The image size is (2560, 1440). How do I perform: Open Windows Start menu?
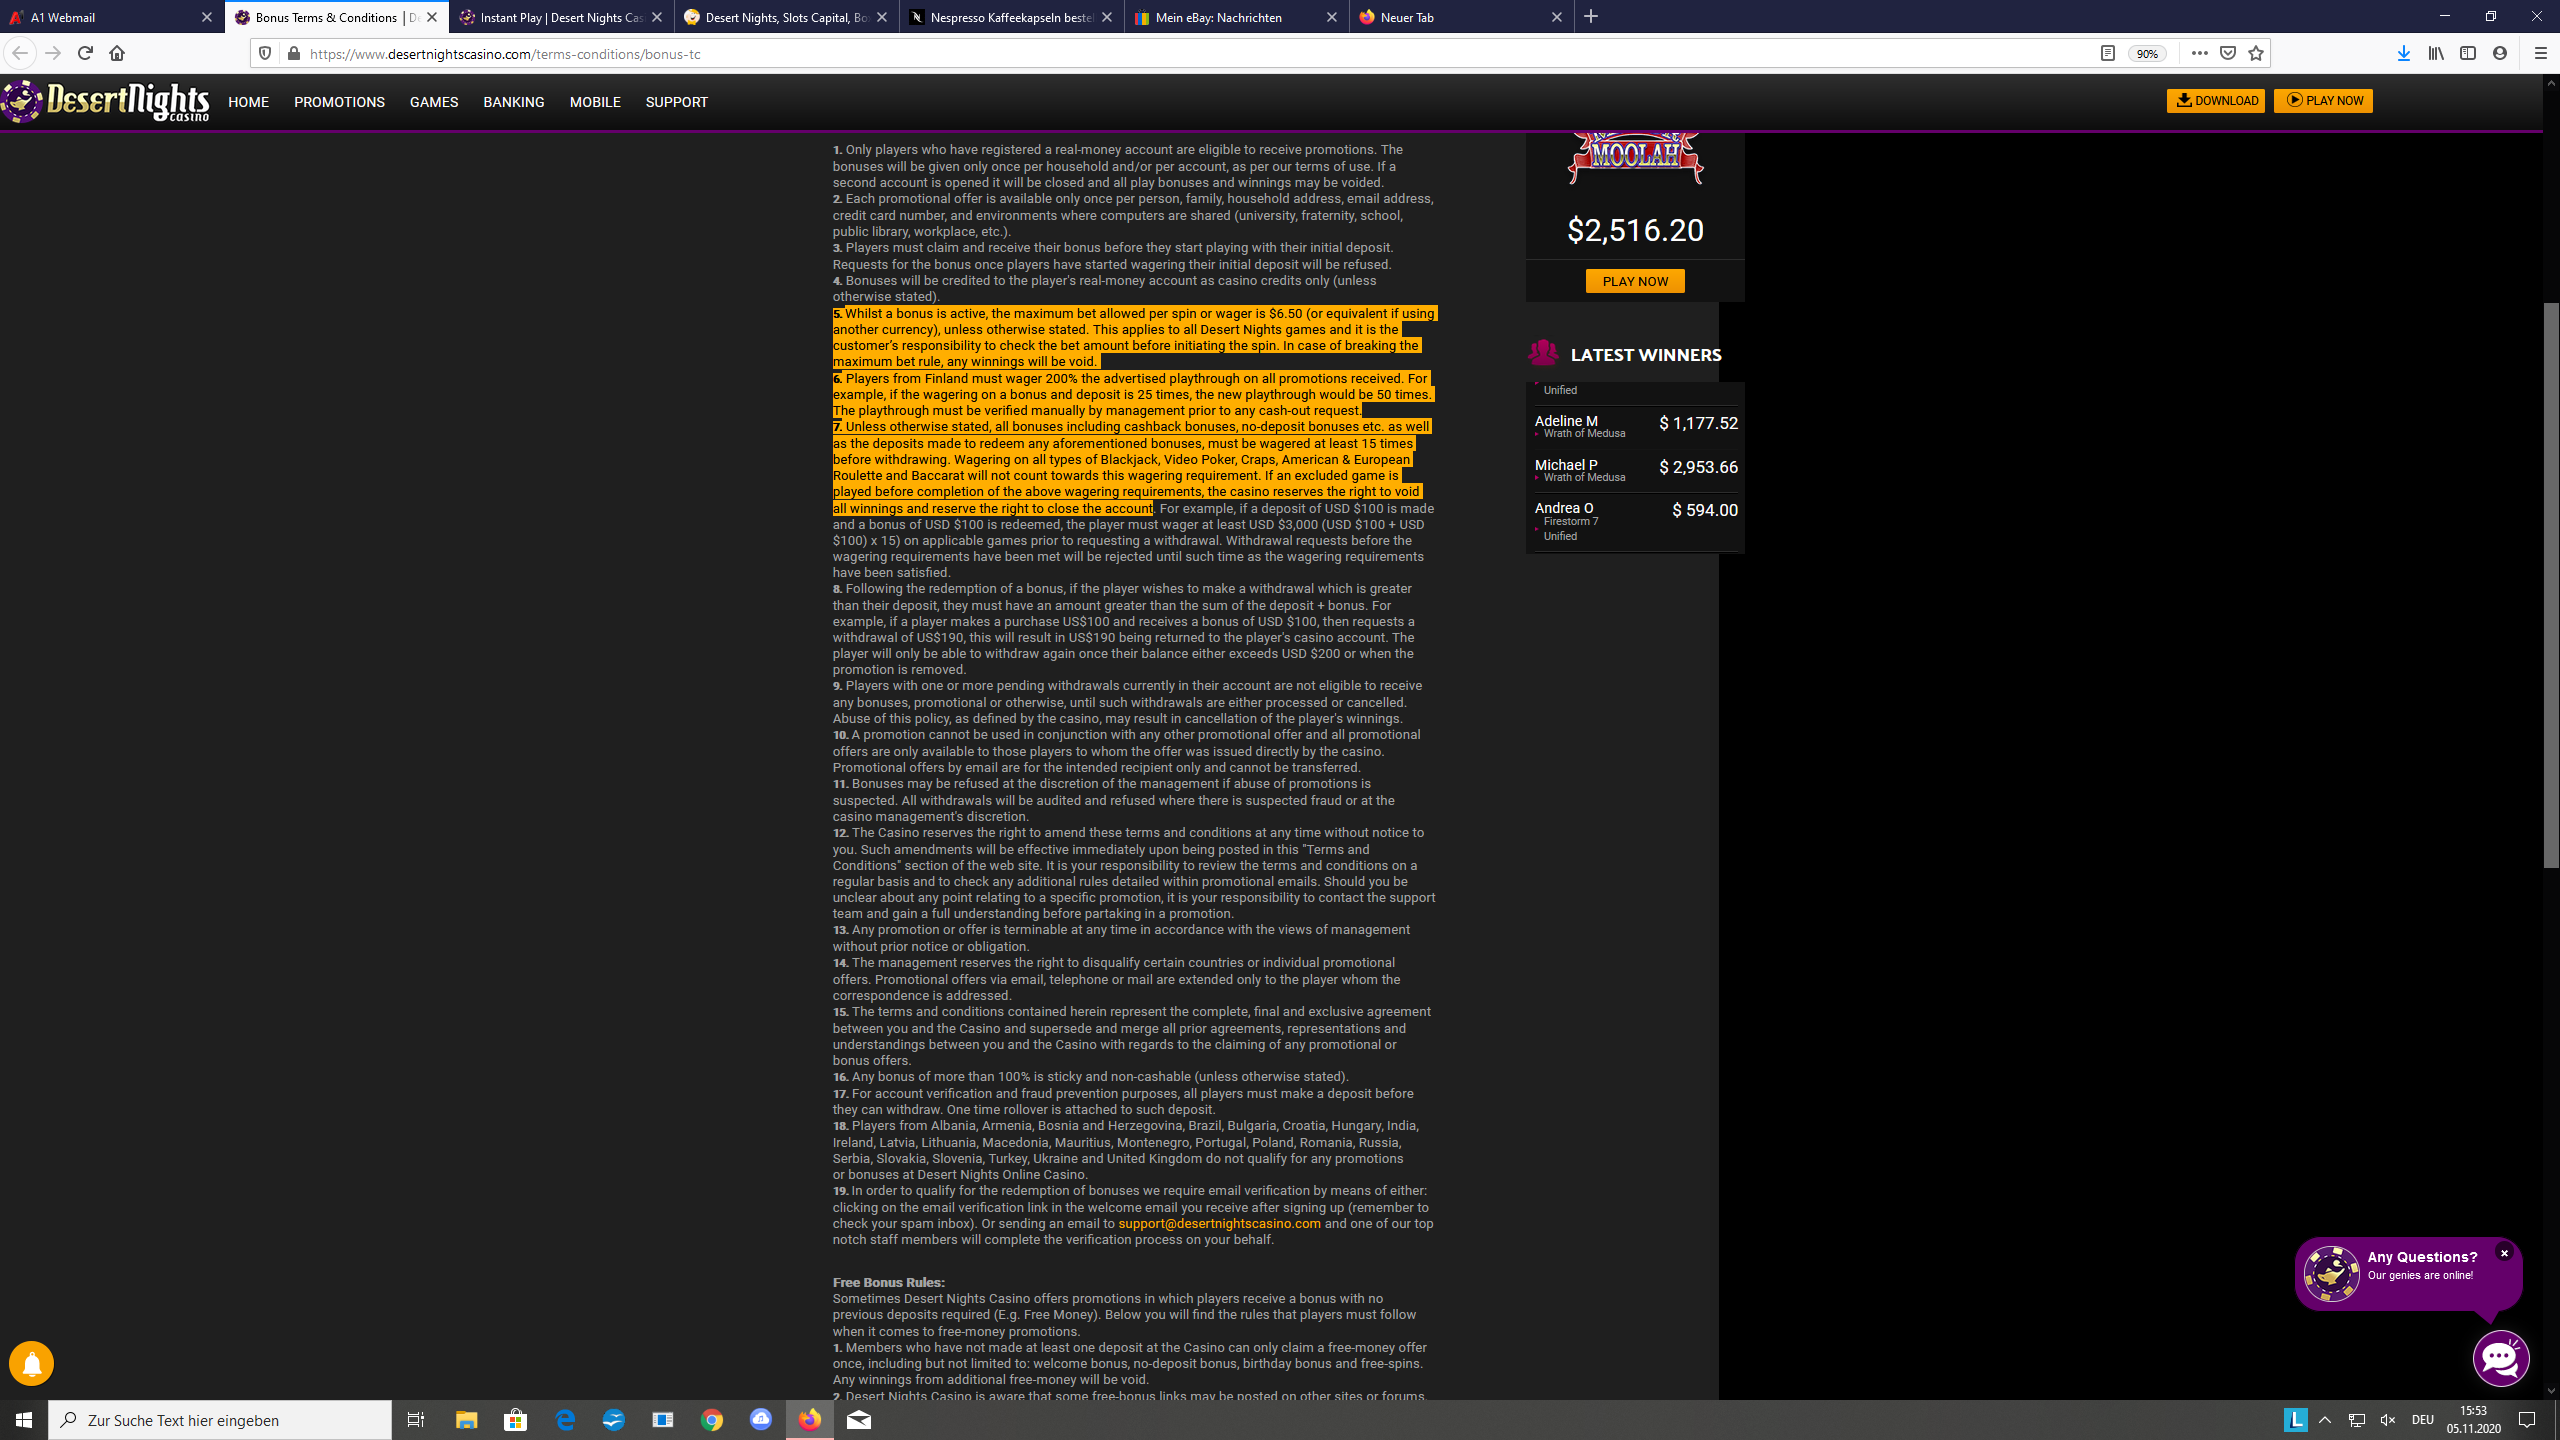(24, 1419)
